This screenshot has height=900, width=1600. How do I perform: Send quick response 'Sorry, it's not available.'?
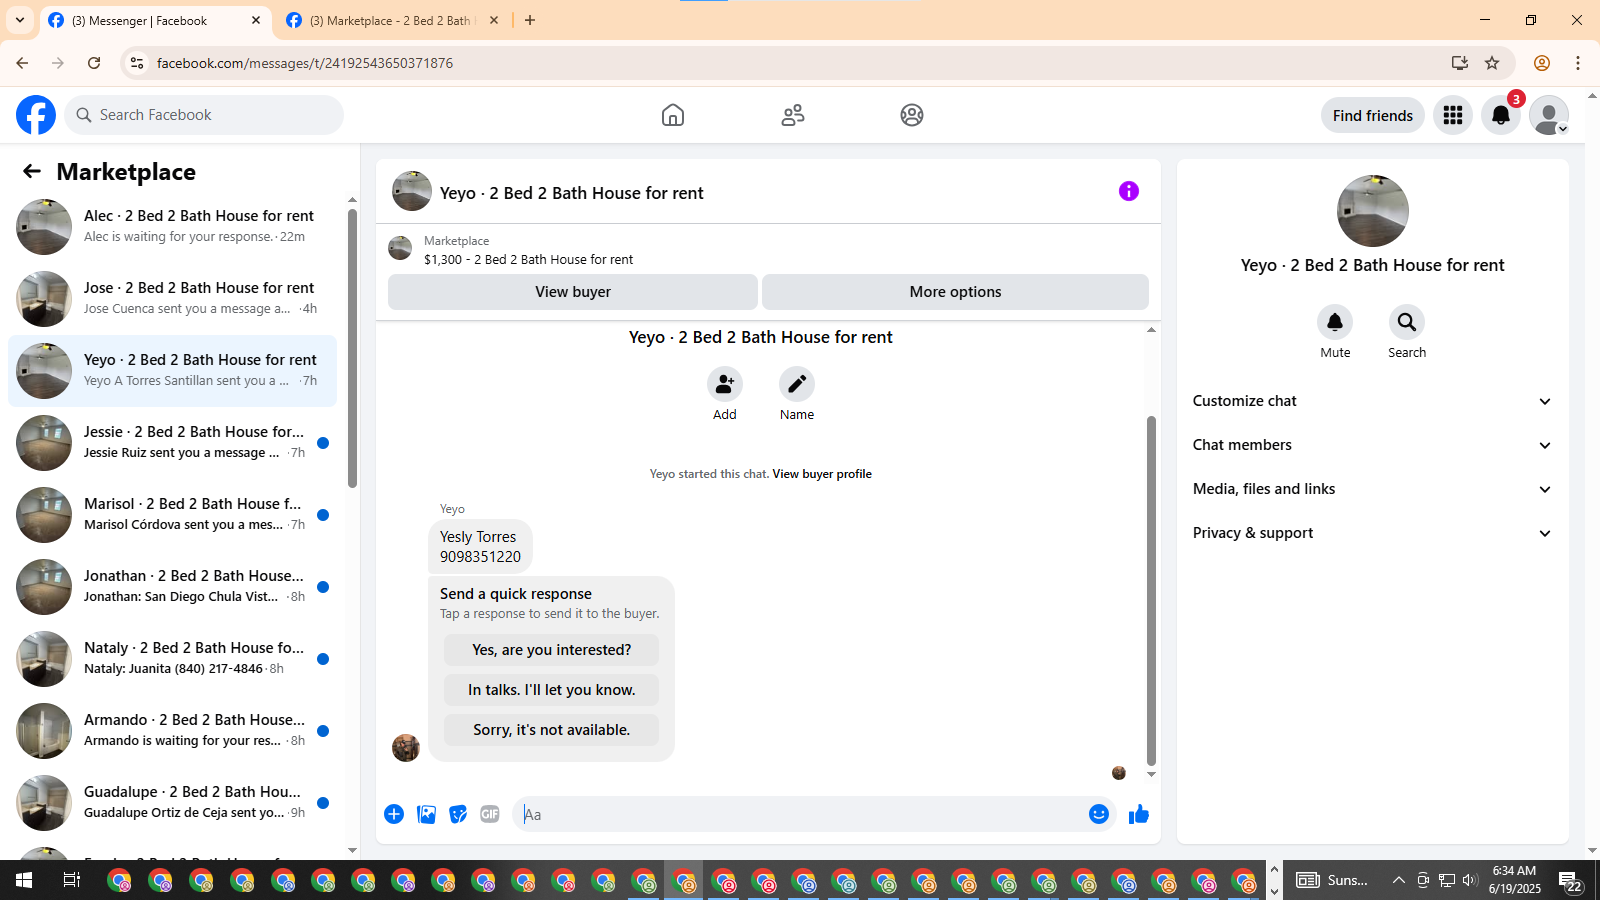tap(551, 730)
